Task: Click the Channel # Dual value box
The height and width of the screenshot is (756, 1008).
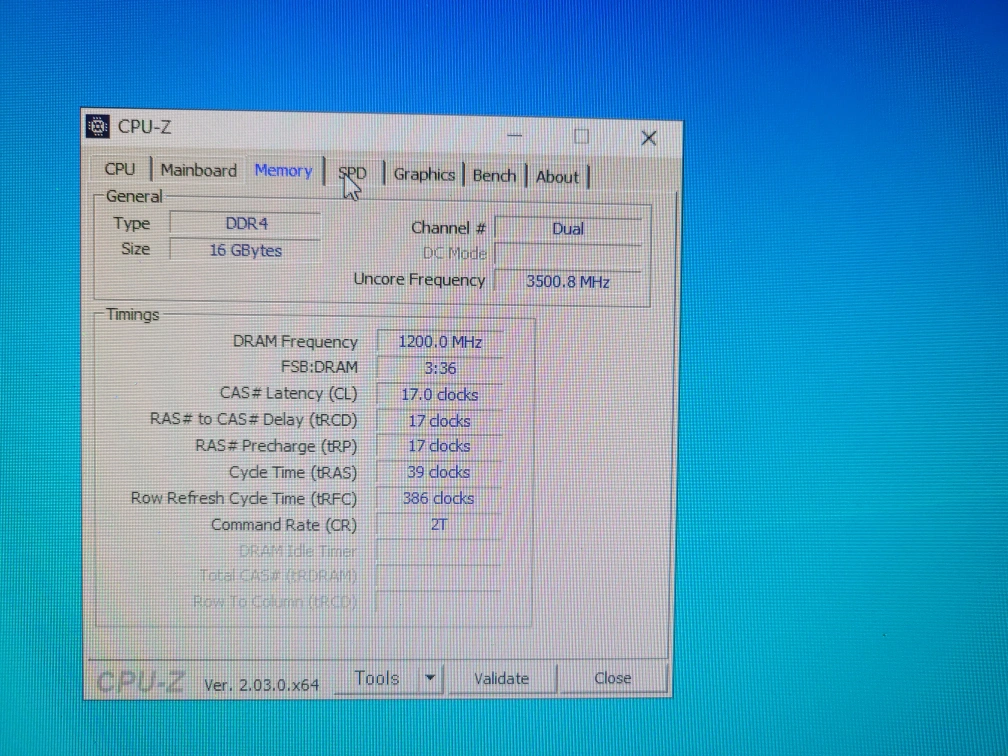Action: 567,229
